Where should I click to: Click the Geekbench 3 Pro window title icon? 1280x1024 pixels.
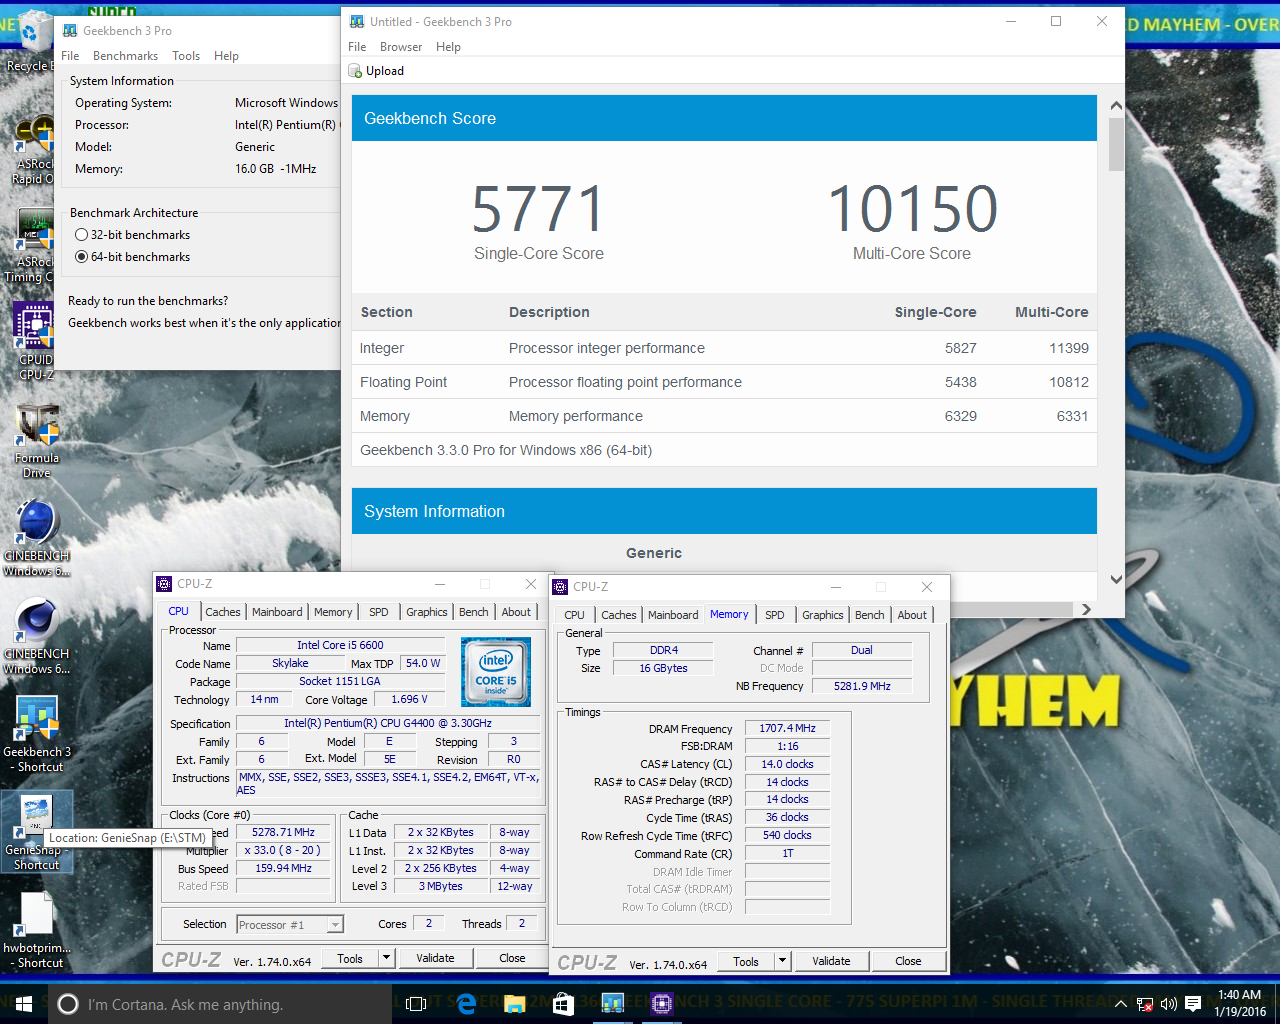[70, 31]
